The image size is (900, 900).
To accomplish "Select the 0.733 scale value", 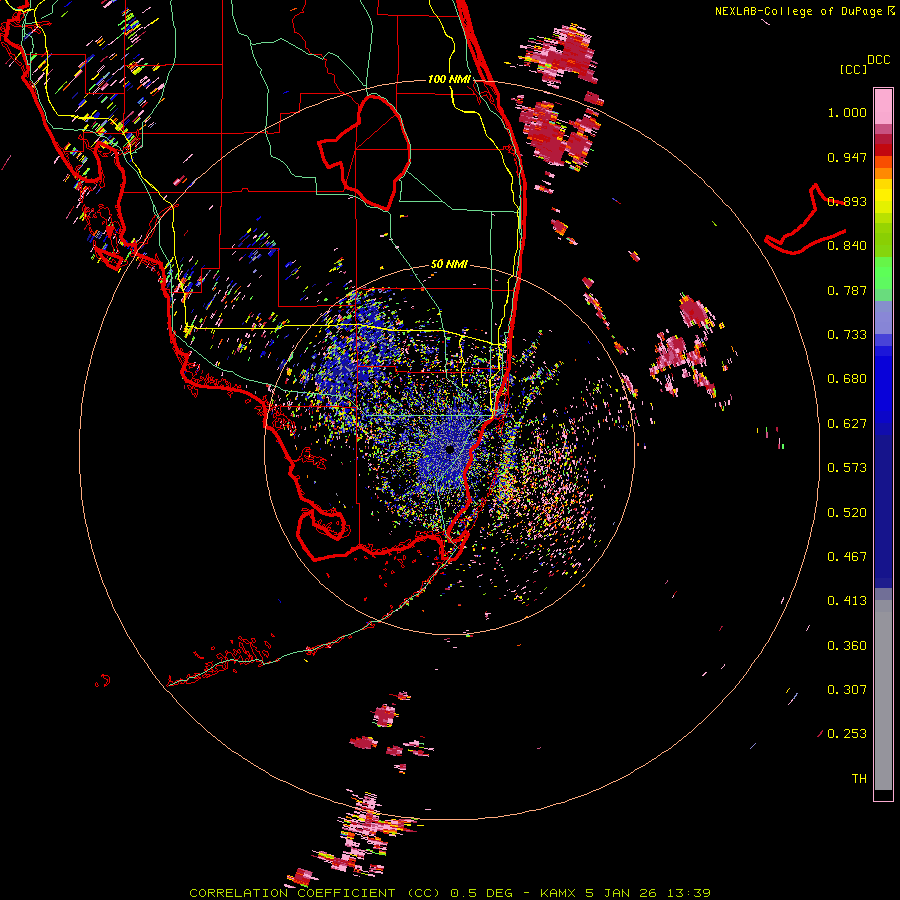I will point(847,335).
